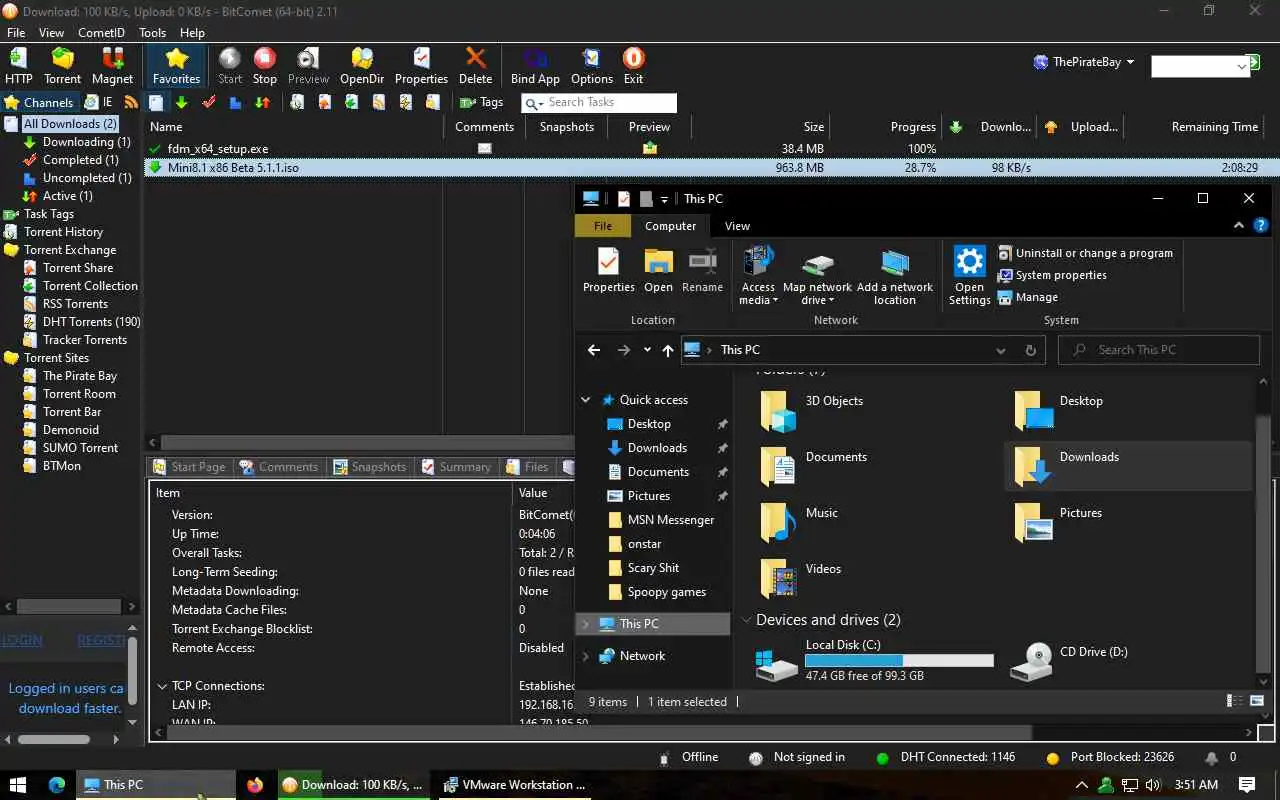This screenshot has height=800, width=1280.
Task: Open Firefox from the taskbar
Action: 255,785
